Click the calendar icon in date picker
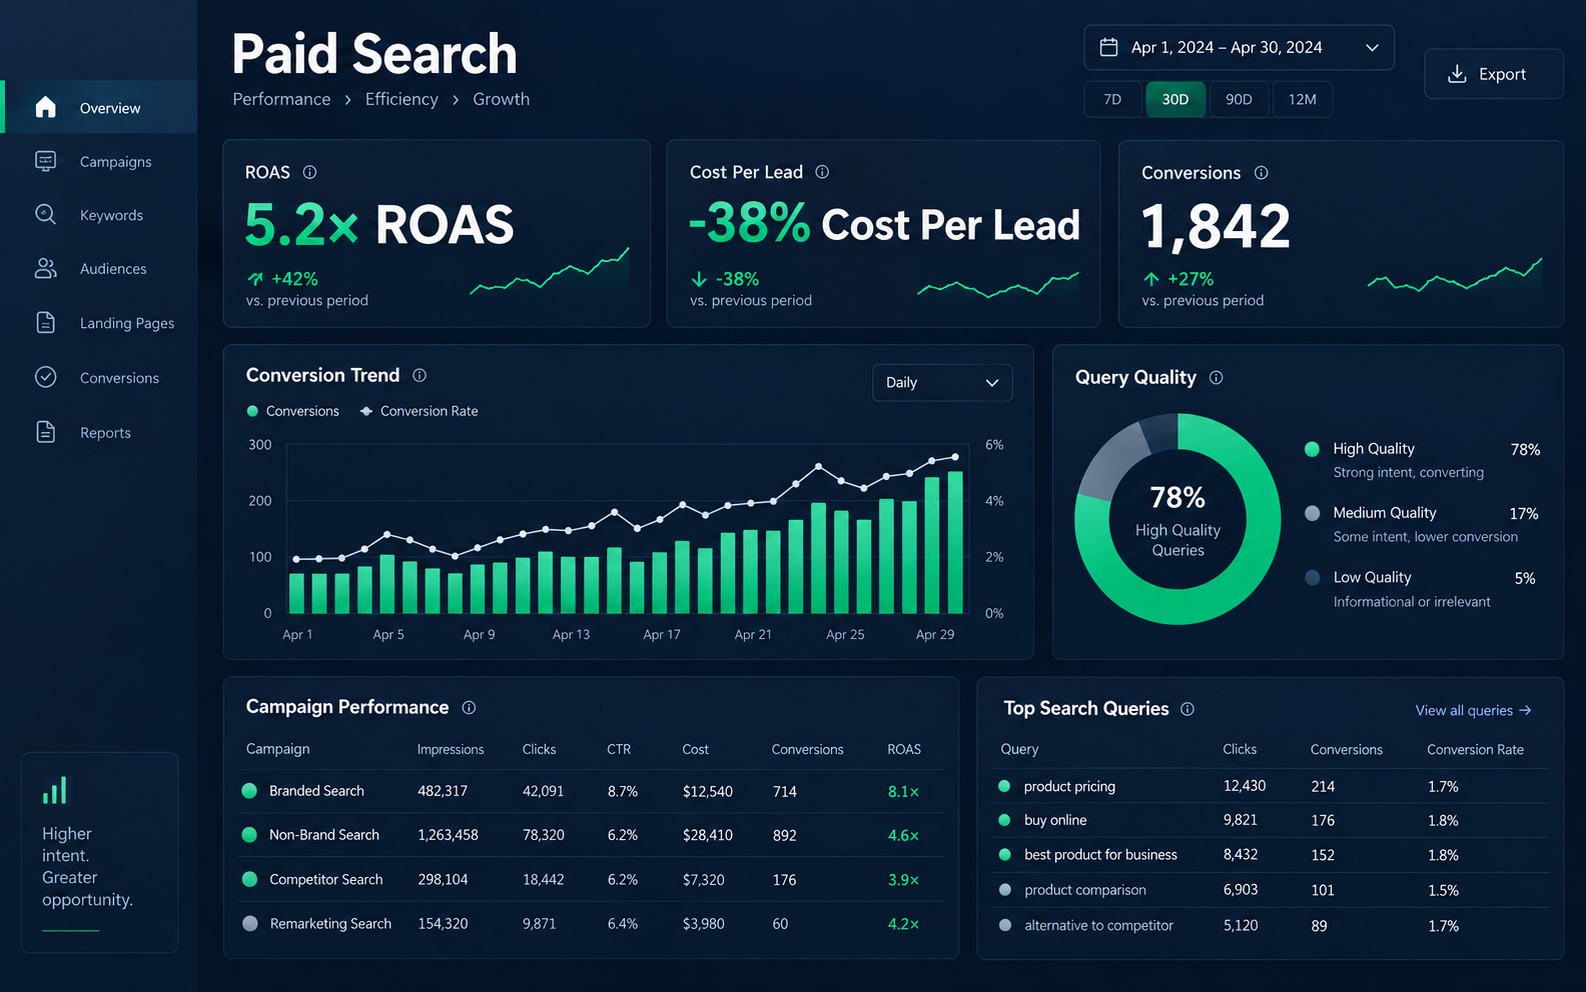The width and height of the screenshot is (1586, 992). tap(1109, 47)
